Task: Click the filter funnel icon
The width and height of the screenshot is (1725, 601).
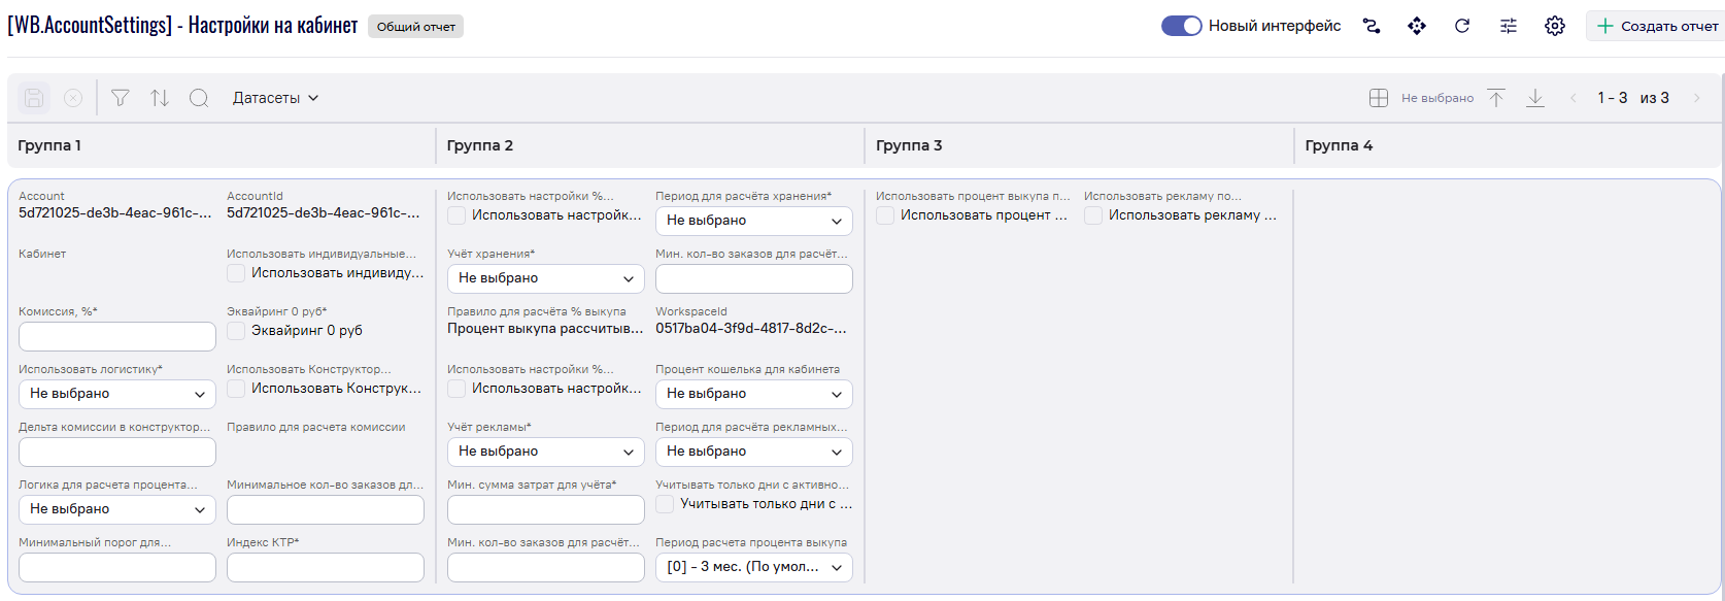Action: click(120, 98)
